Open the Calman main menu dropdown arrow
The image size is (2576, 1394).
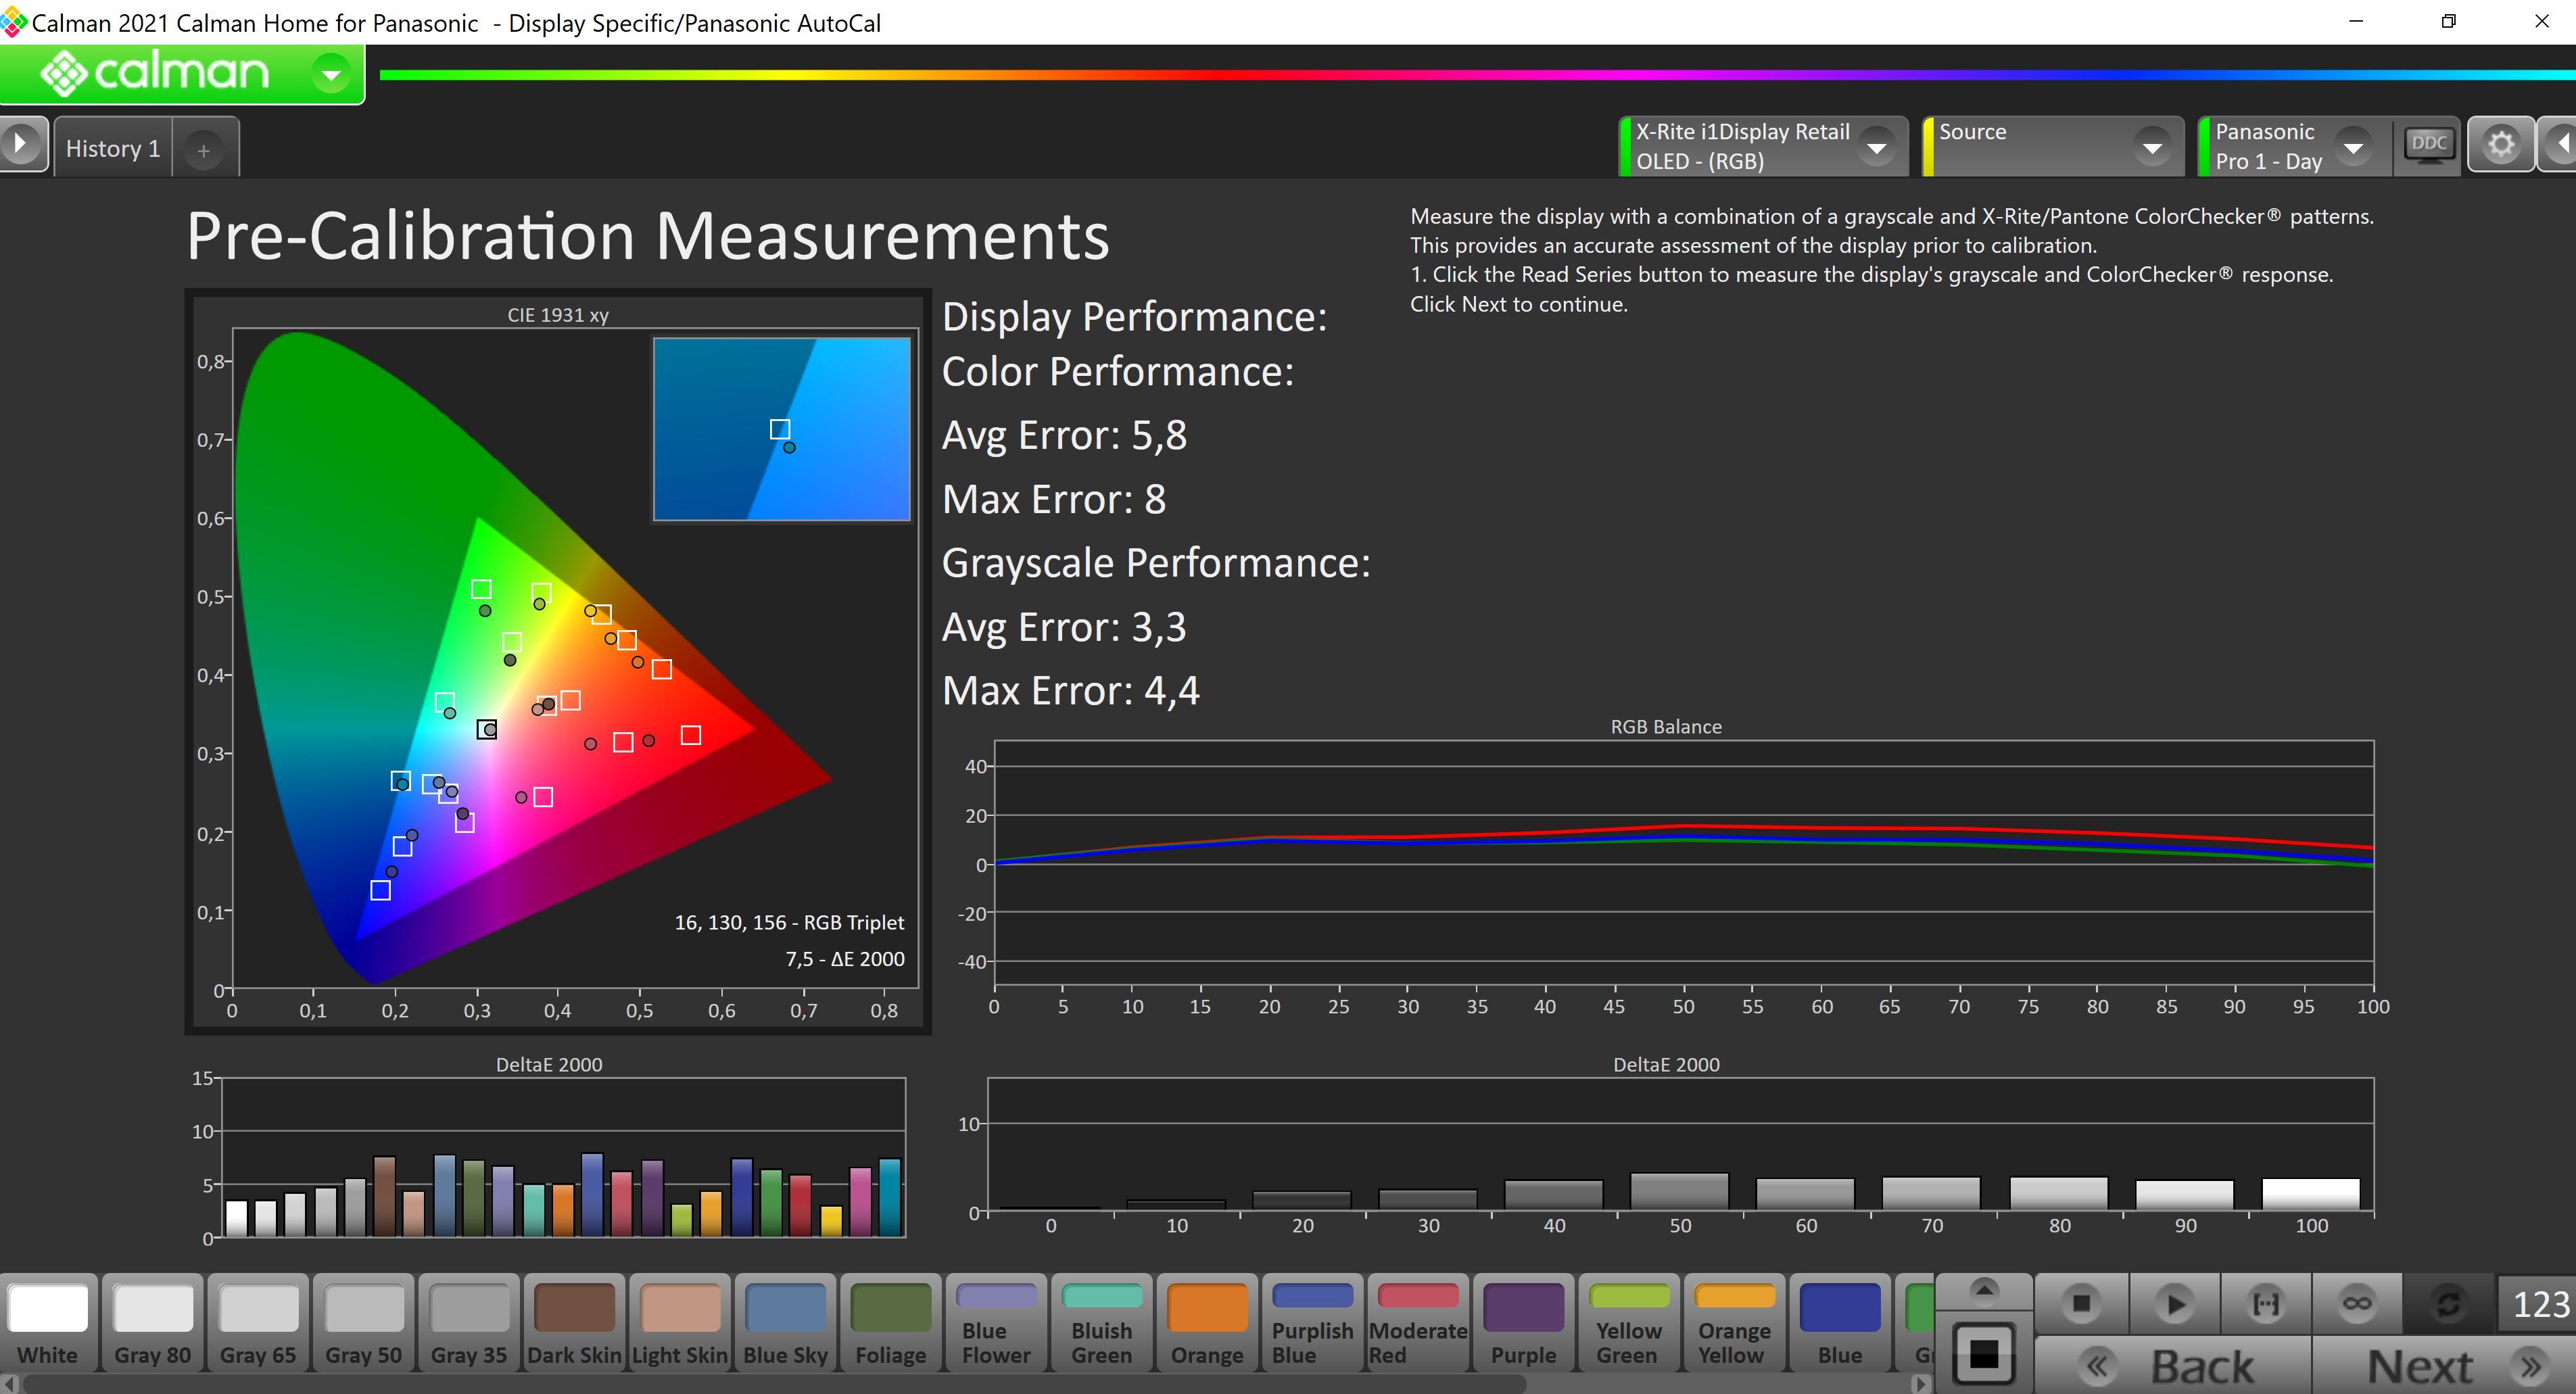click(331, 74)
